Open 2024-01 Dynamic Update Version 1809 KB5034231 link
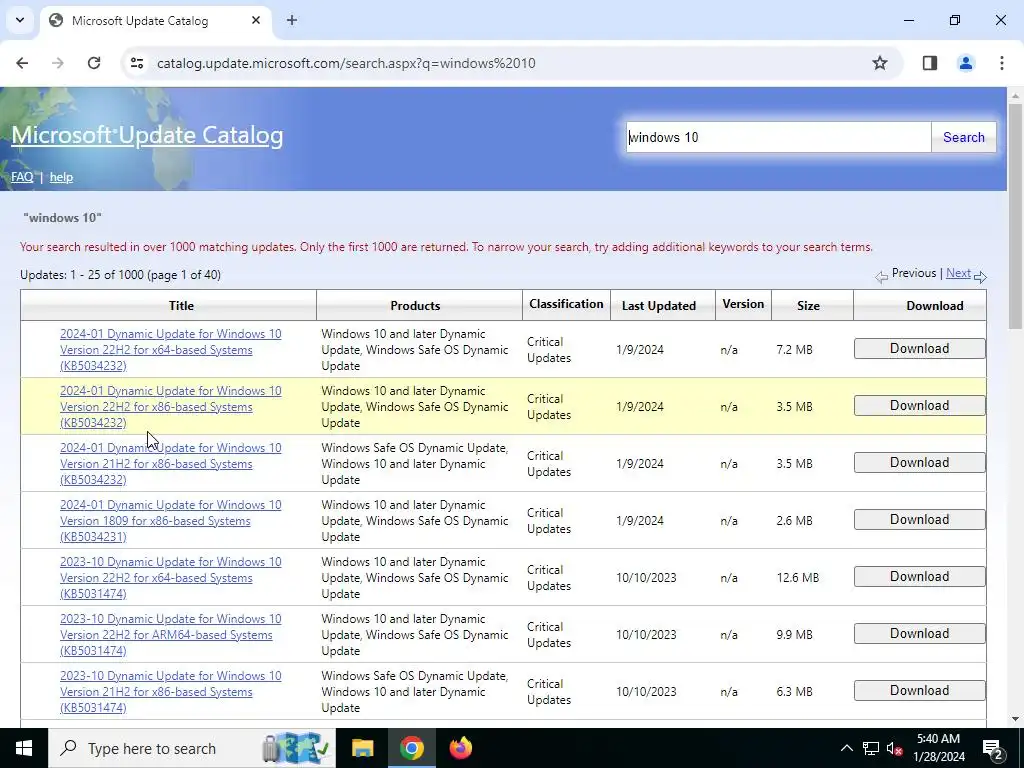This screenshot has height=768, width=1024. pyautogui.click(x=170, y=520)
